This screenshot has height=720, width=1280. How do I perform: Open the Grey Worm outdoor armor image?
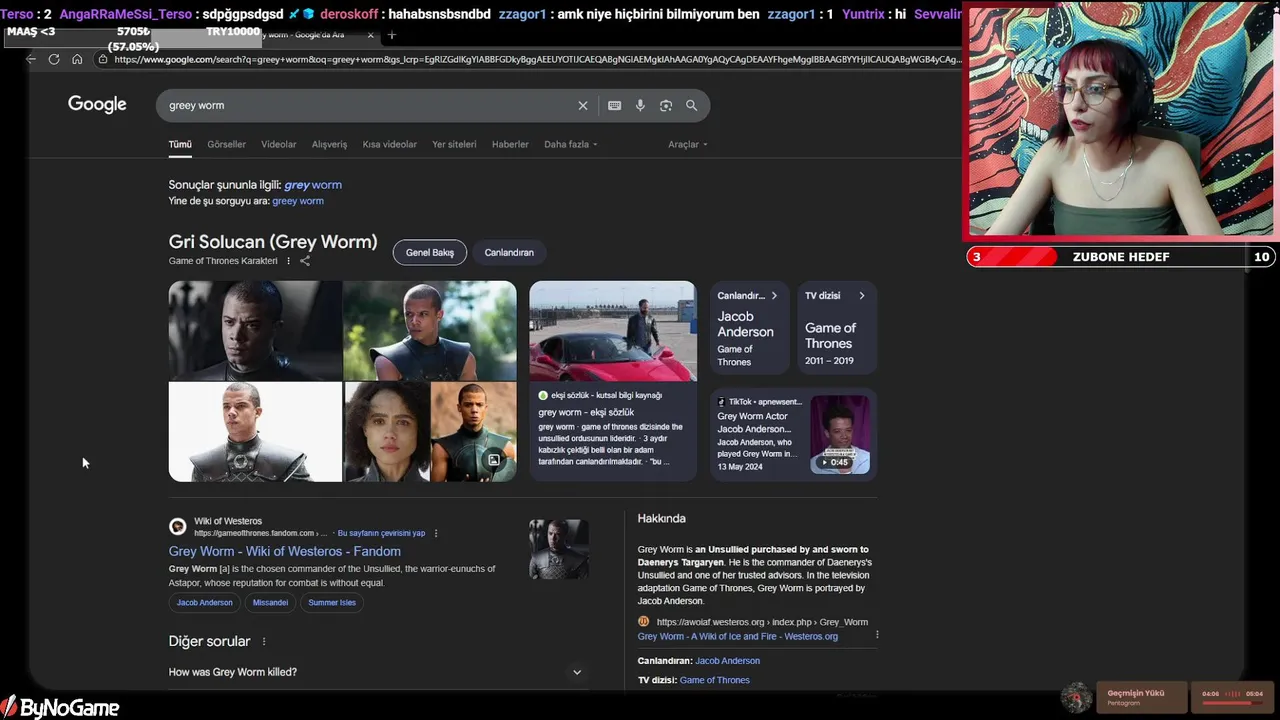point(430,330)
